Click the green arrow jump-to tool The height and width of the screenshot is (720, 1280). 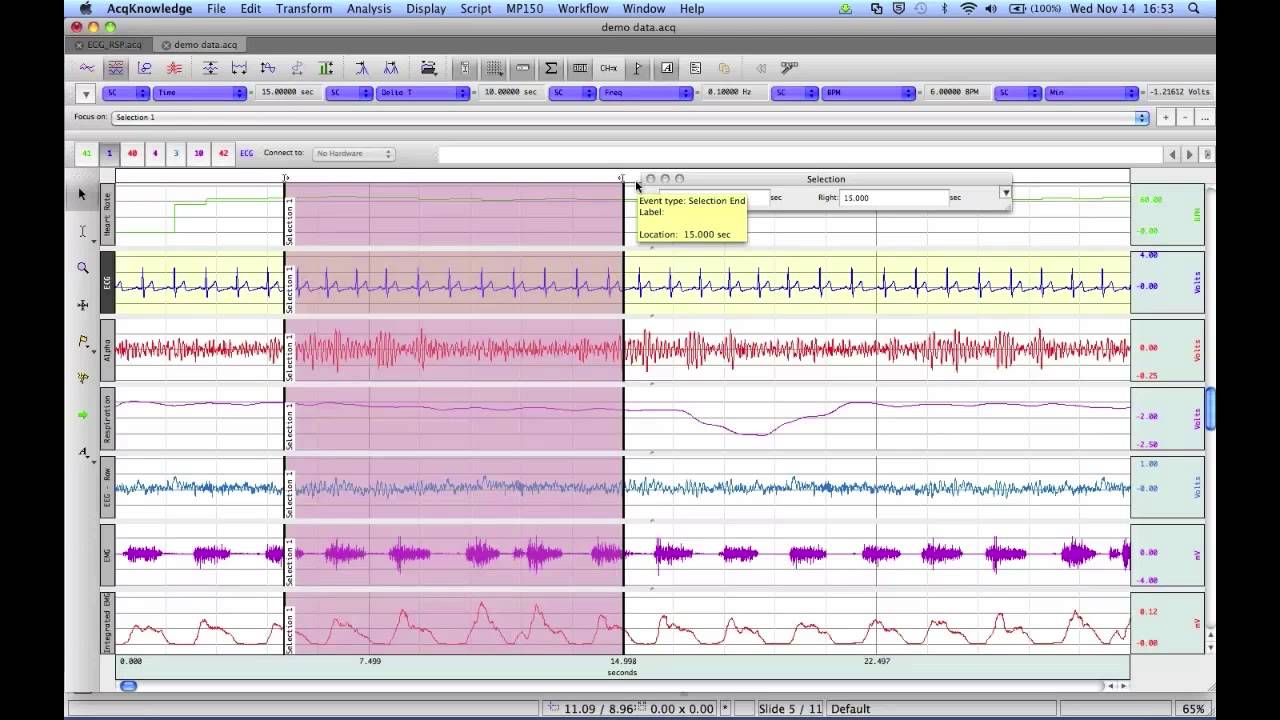(83, 415)
